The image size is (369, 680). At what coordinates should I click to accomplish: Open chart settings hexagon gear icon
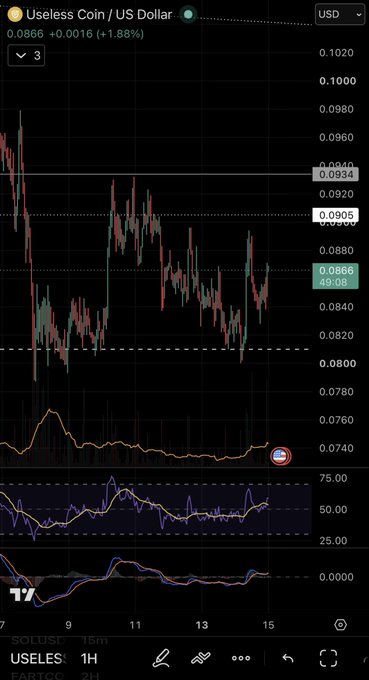click(341, 625)
